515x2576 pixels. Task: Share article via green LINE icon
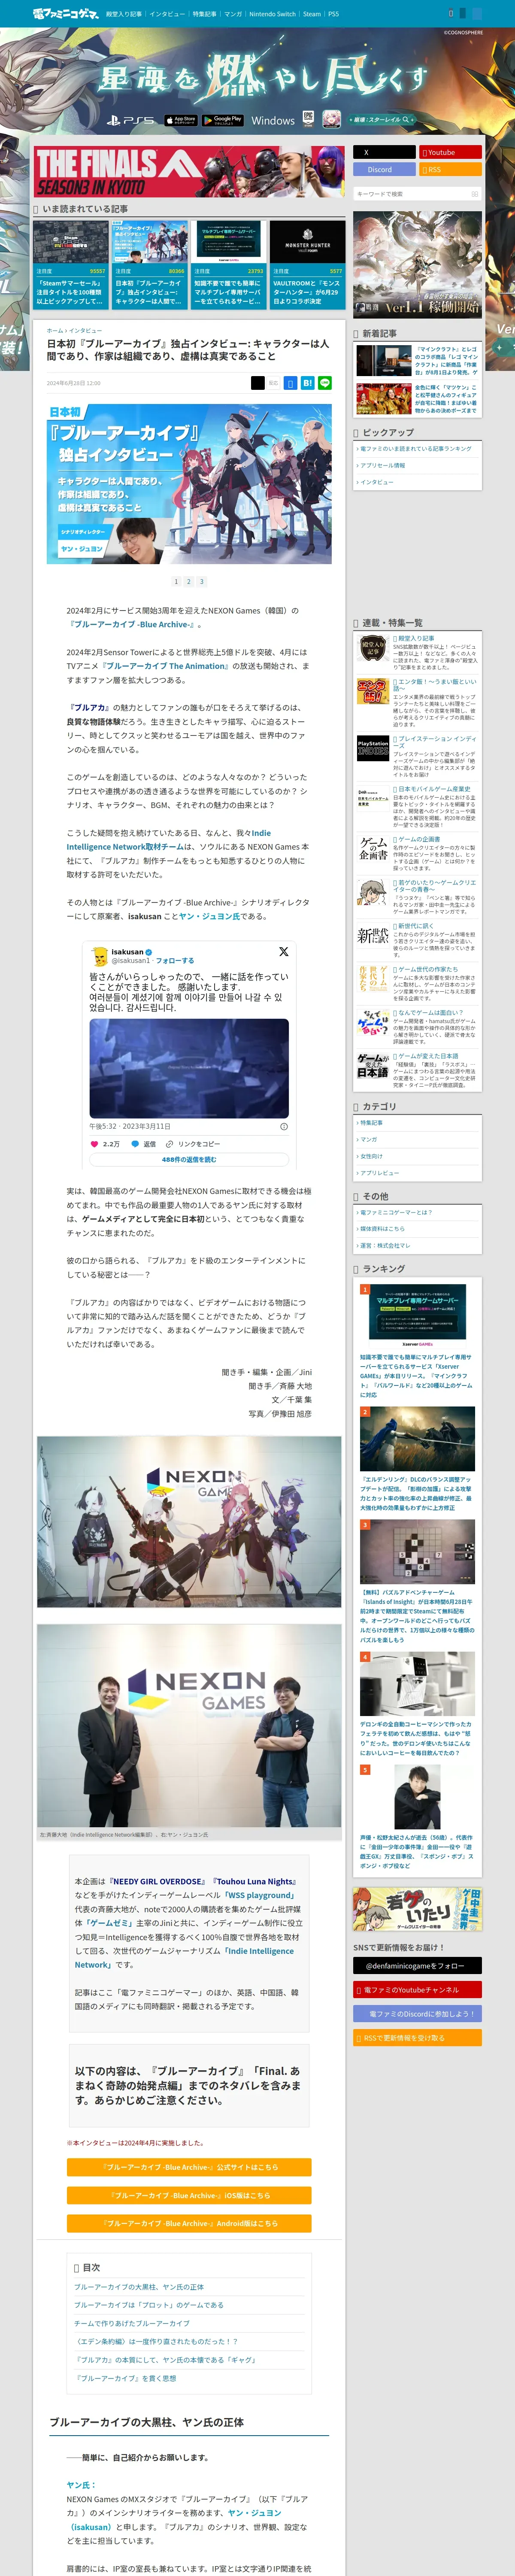pos(325,383)
